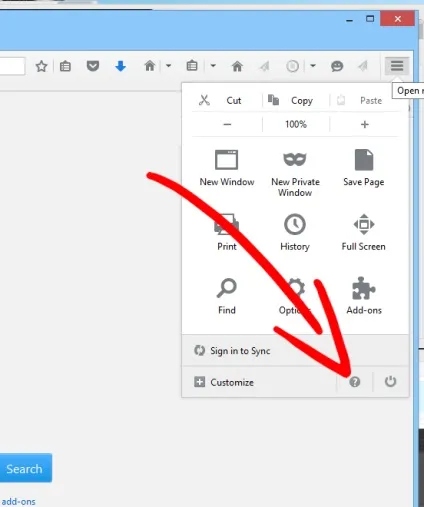Bookmark this page with the star icon
424x507 pixels.
coord(41,66)
